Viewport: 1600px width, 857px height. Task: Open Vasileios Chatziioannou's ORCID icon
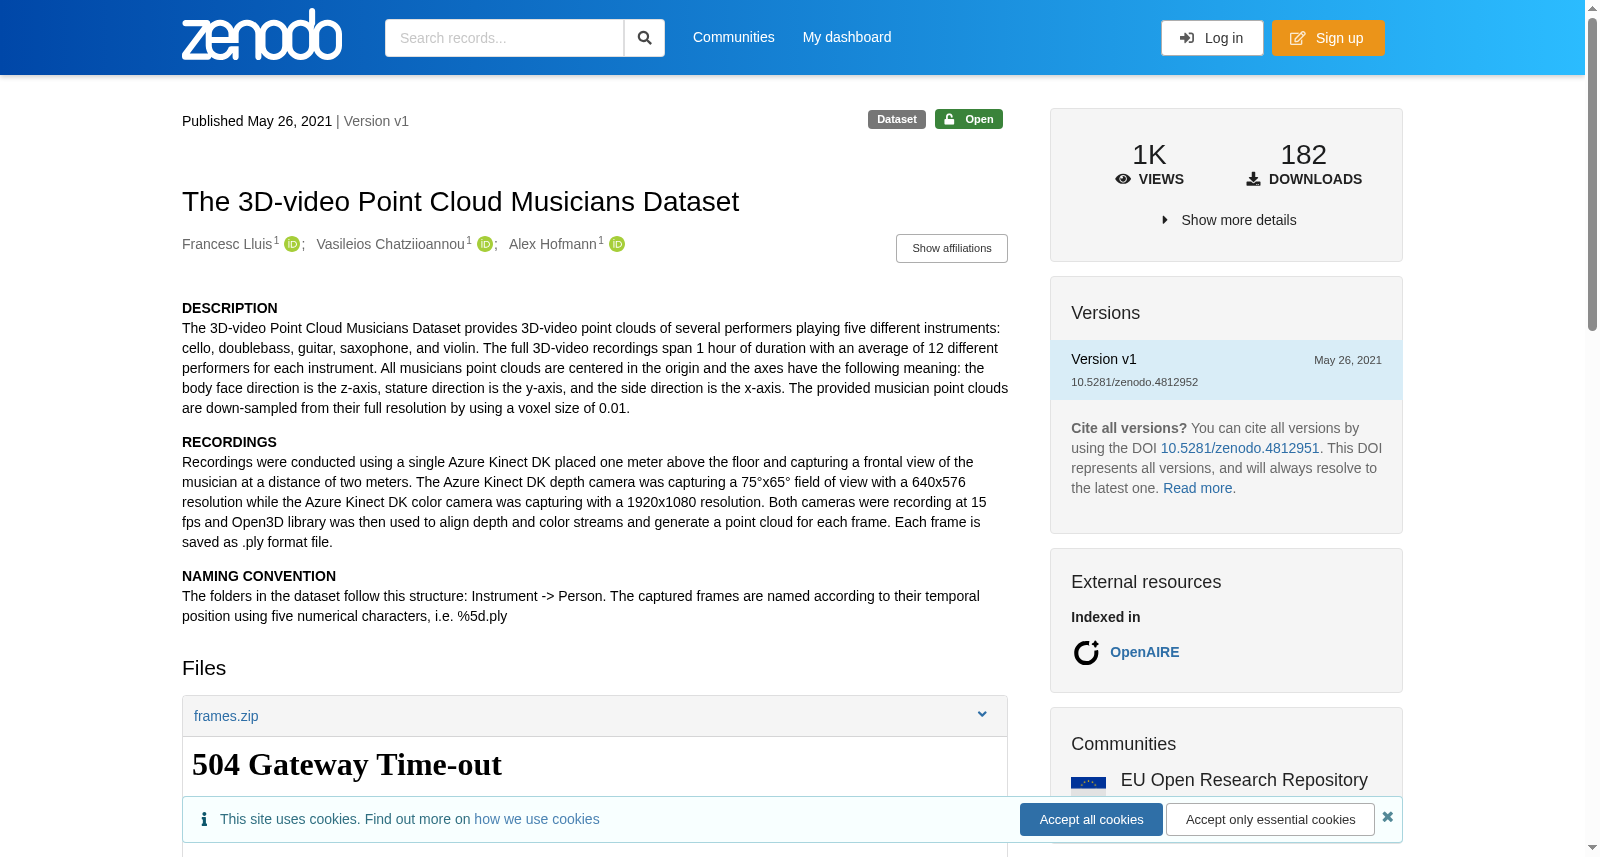point(485,244)
